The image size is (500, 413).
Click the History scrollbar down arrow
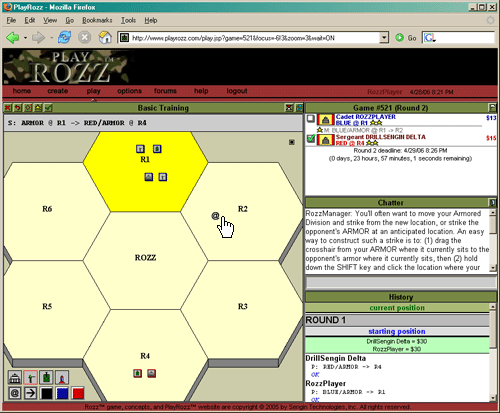[493, 398]
